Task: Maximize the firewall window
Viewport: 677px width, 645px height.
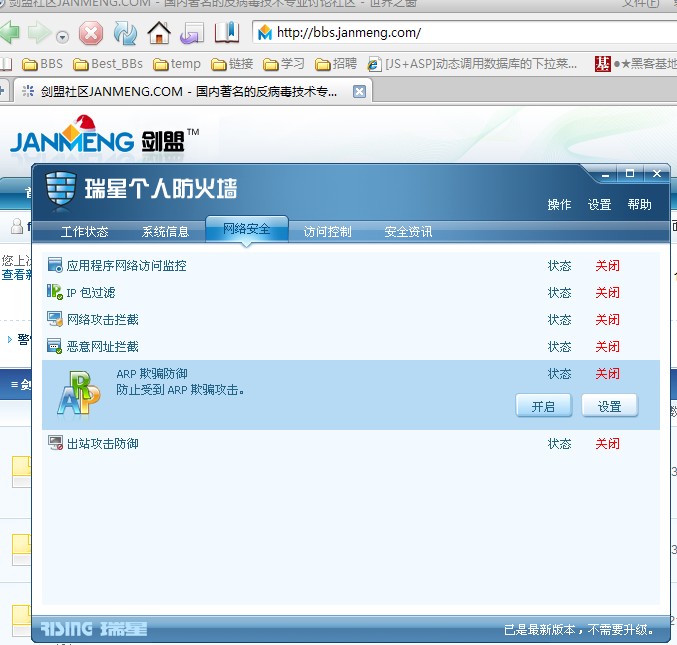Action: (x=630, y=174)
